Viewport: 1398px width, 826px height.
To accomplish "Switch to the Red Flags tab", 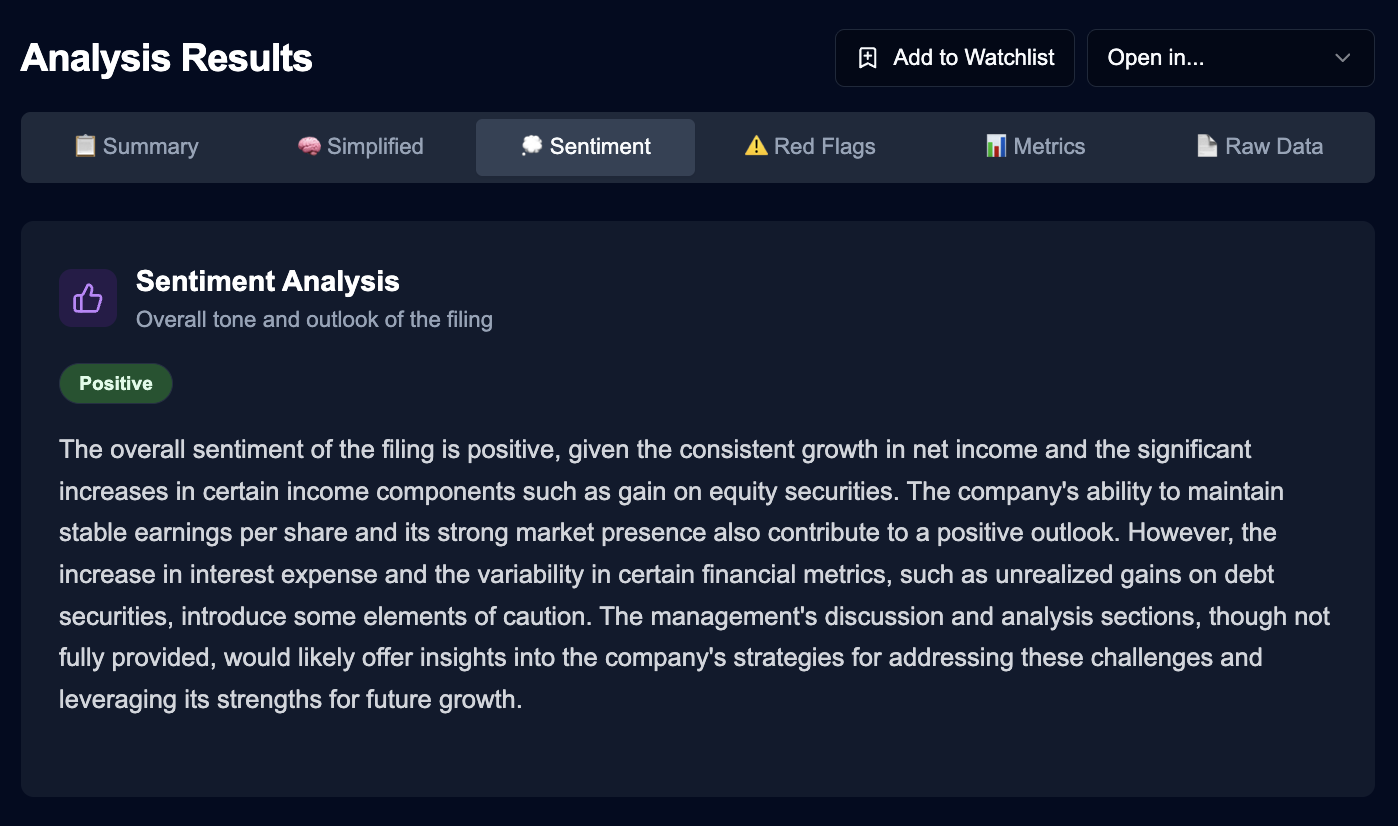I will [809, 146].
